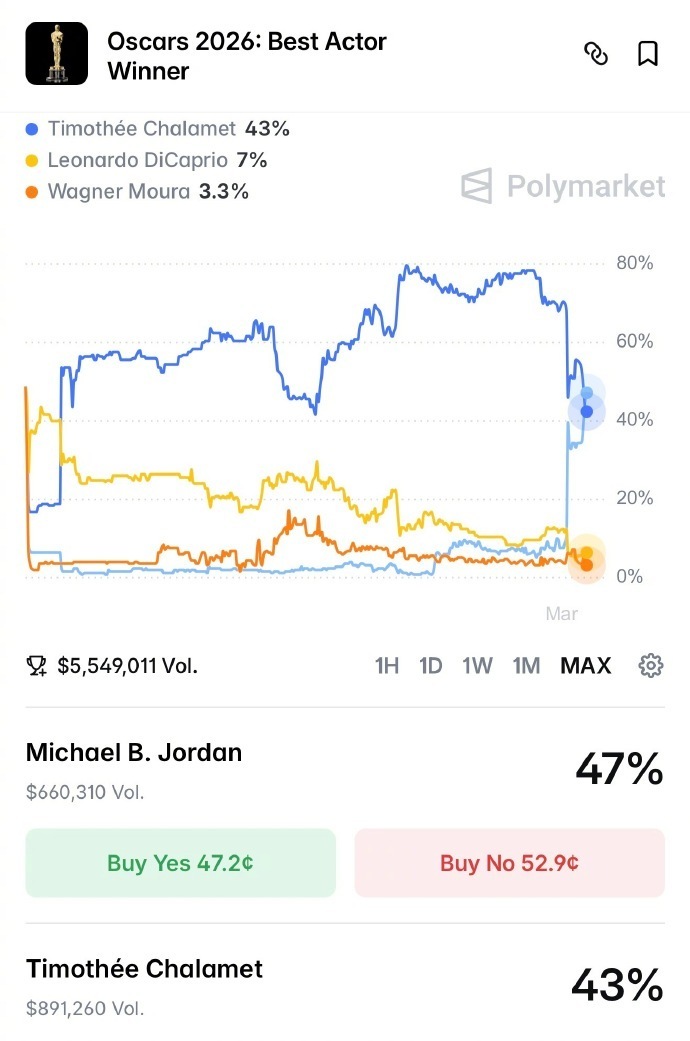Toggle Leonardo DiCaprio legend yellow dot
This screenshot has width=690, height=1041.
point(32,160)
